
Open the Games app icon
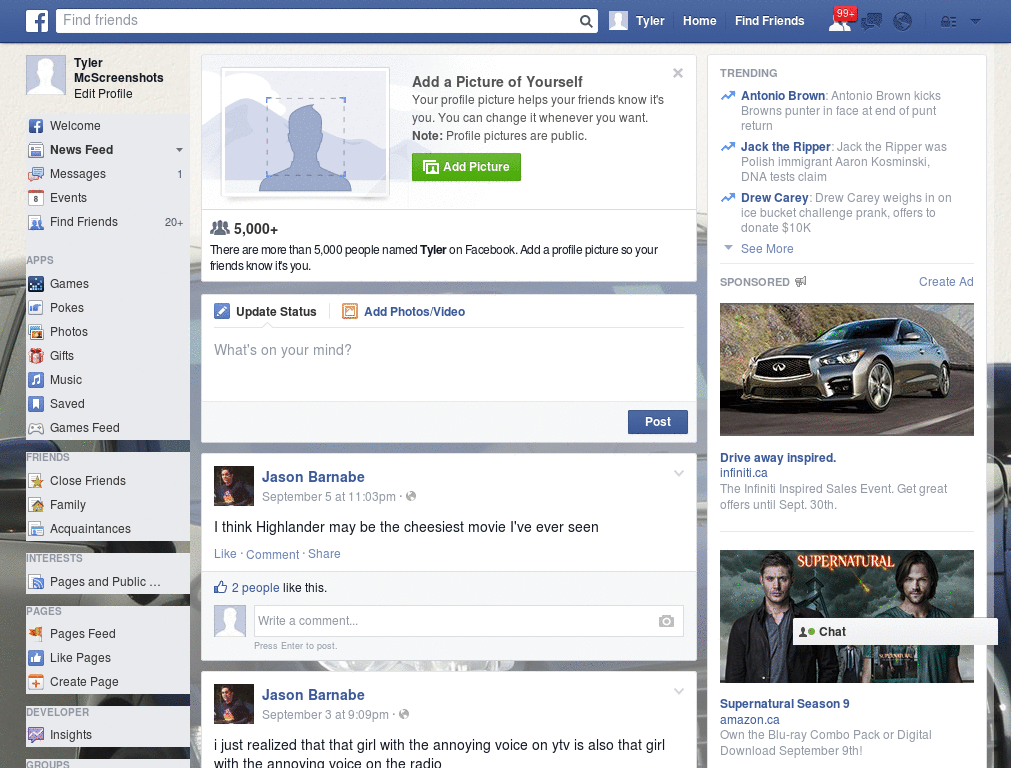[x=36, y=284]
